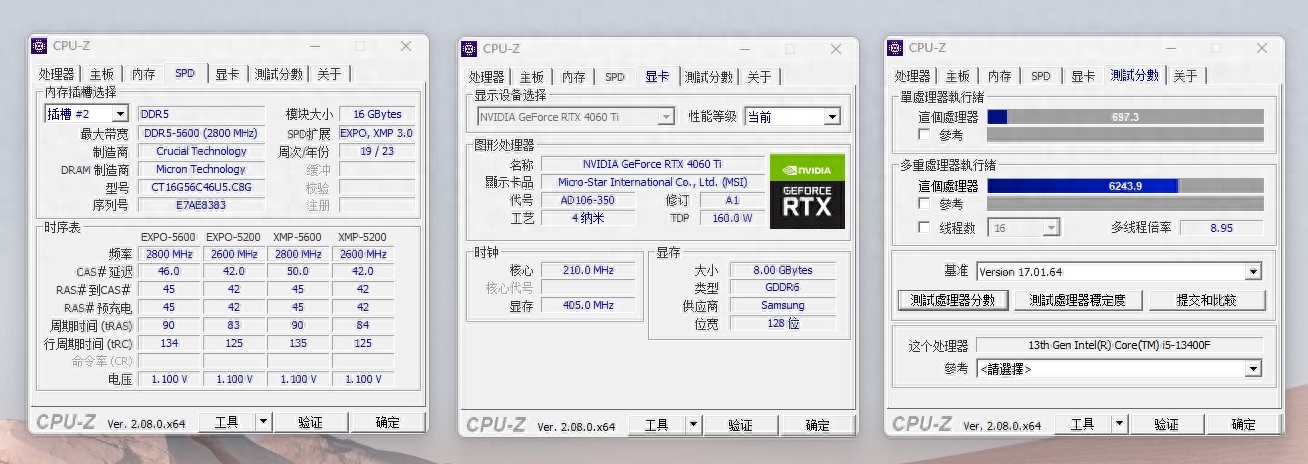The image size is (1308, 464).
Task: Switch to 主板 tab in benchmark window
Action: pyautogui.click(x=958, y=76)
